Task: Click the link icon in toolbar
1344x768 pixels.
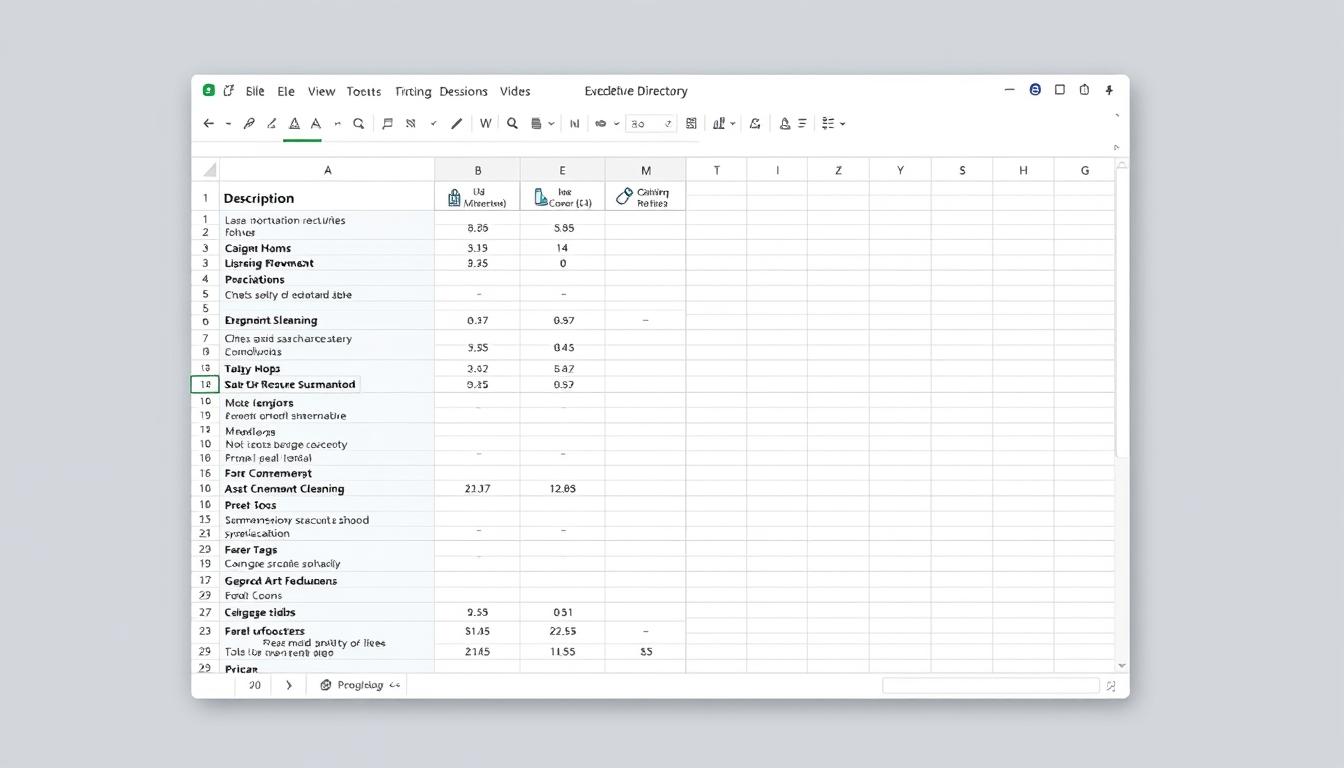Action: pos(600,124)
